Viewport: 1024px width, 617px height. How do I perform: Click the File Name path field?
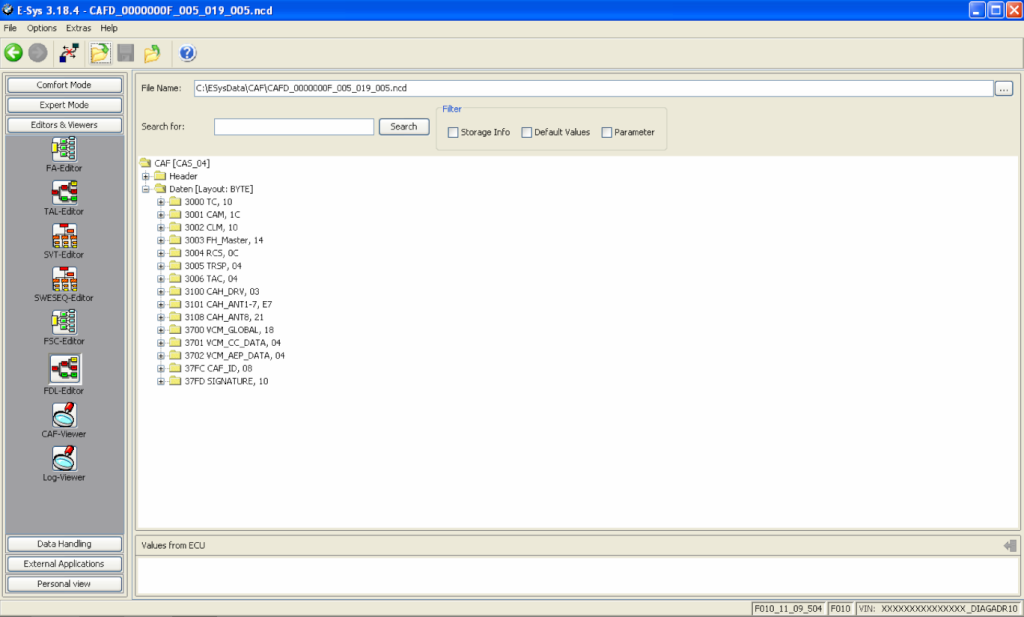[594, 88]
